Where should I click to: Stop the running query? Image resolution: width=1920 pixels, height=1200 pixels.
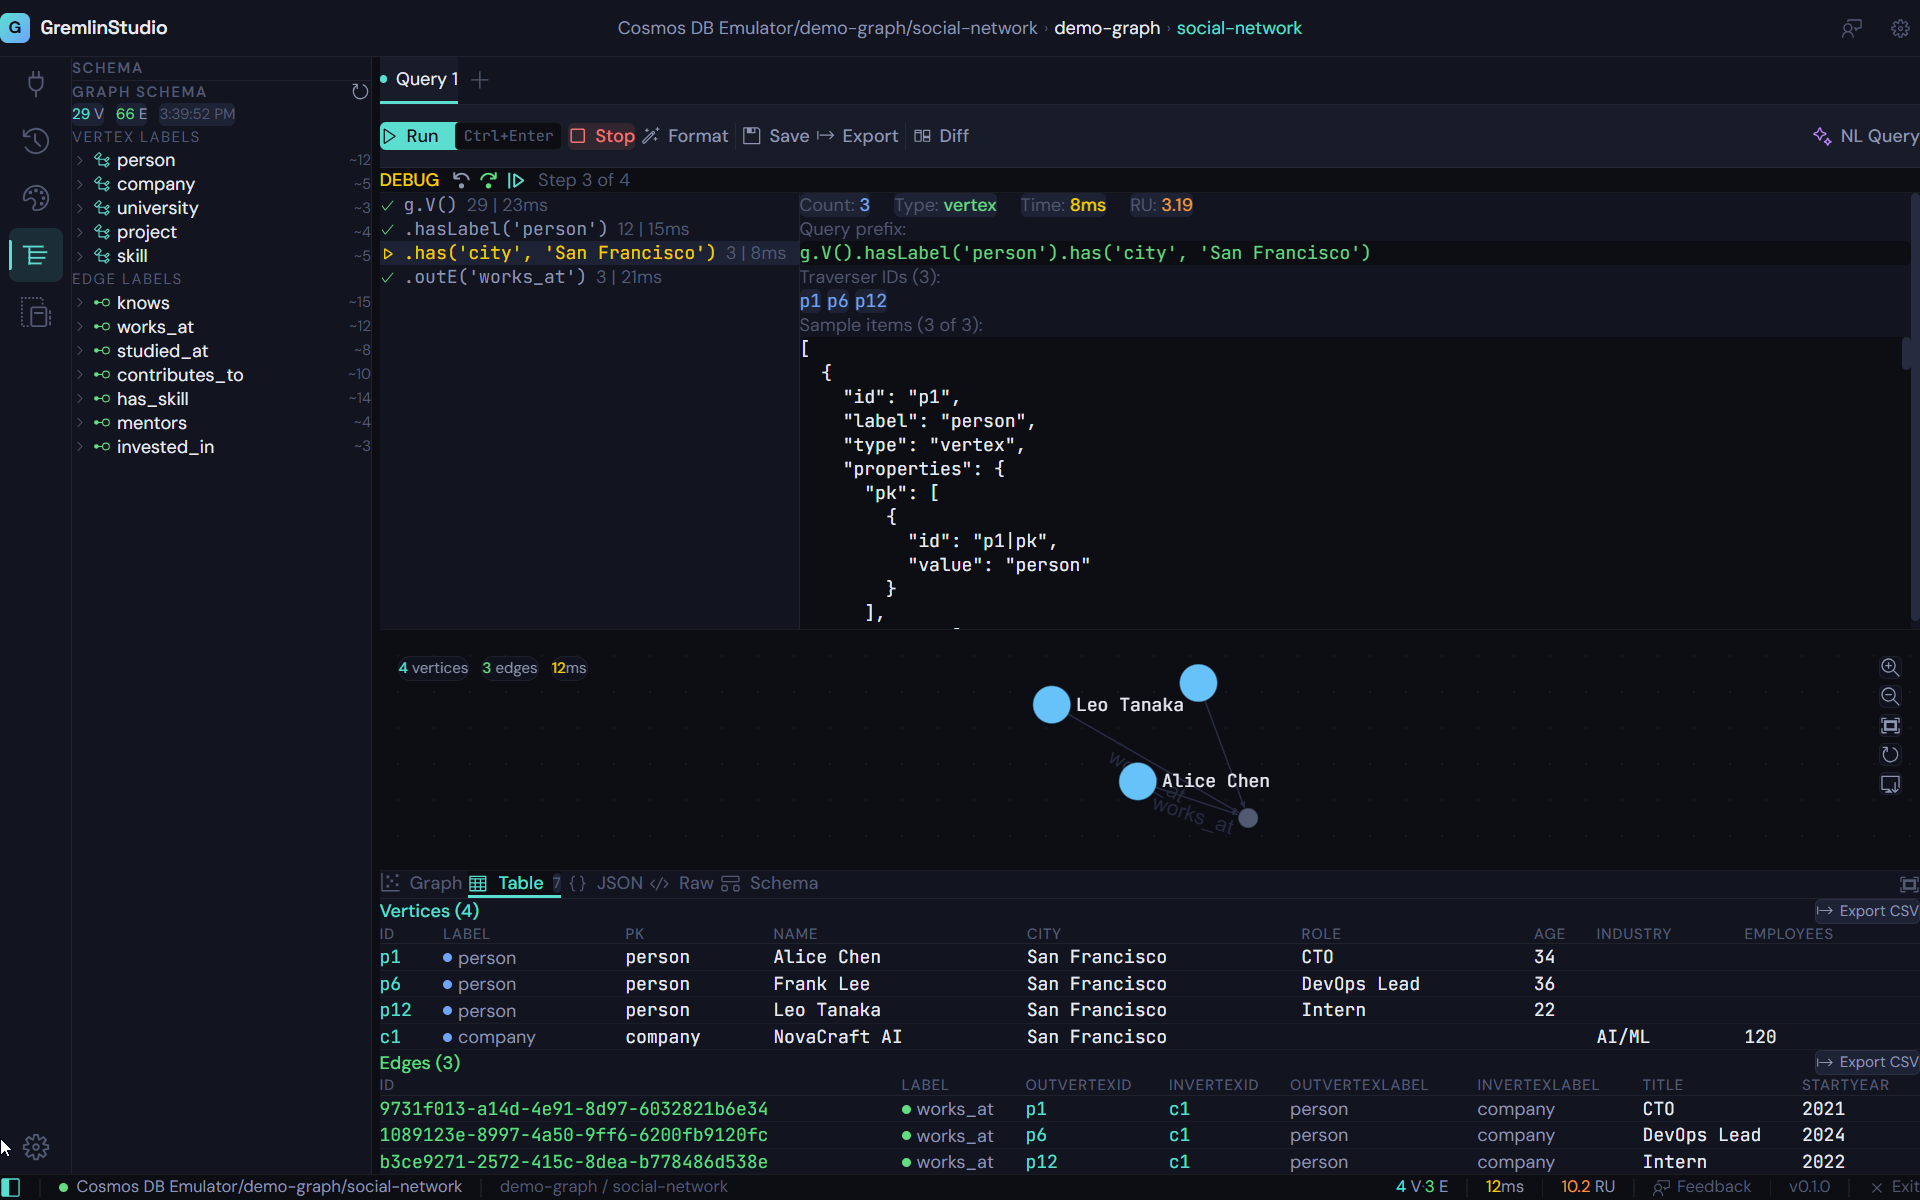pyautogui.click(x=601, y=136)
